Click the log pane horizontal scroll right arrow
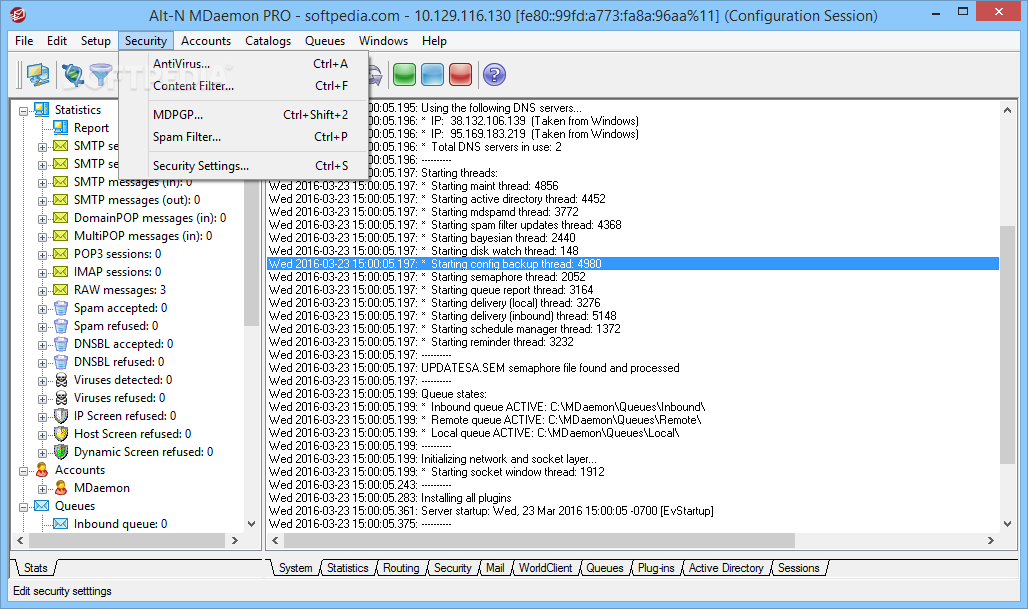 (991, 540)
